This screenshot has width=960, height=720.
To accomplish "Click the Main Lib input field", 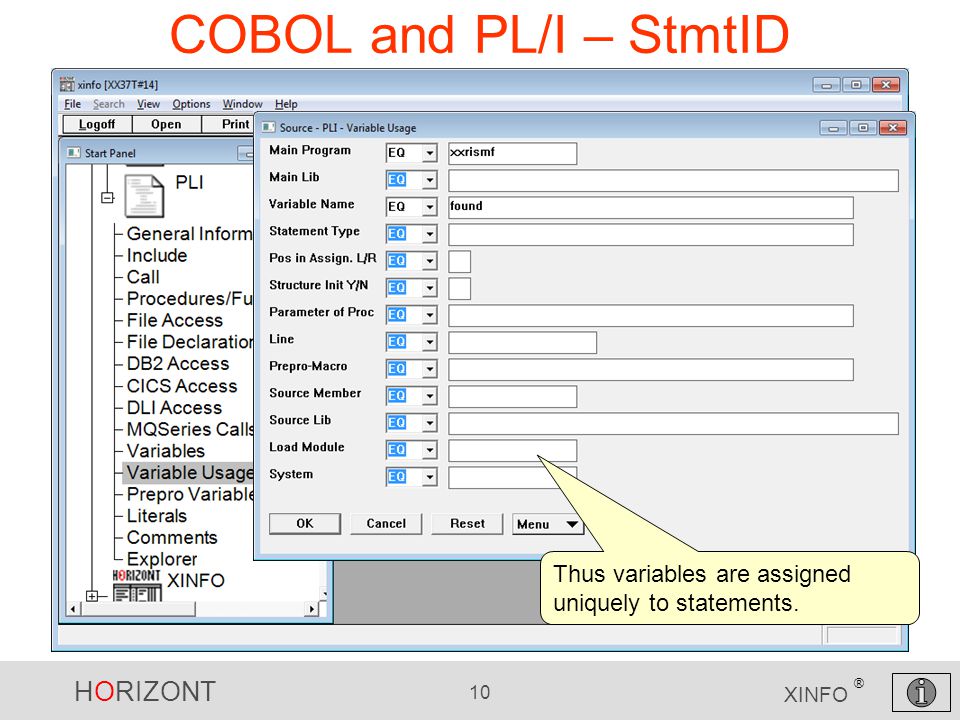I will pos(673,180).
